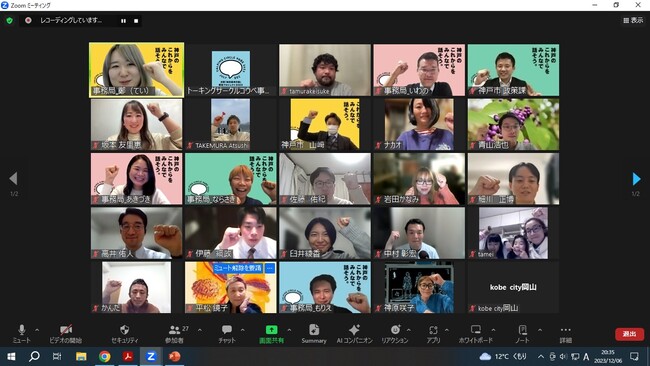This screenshot has width=650, height=366.
Task: Expand the arrow next to Participants
Action: [x=200, y=330]
